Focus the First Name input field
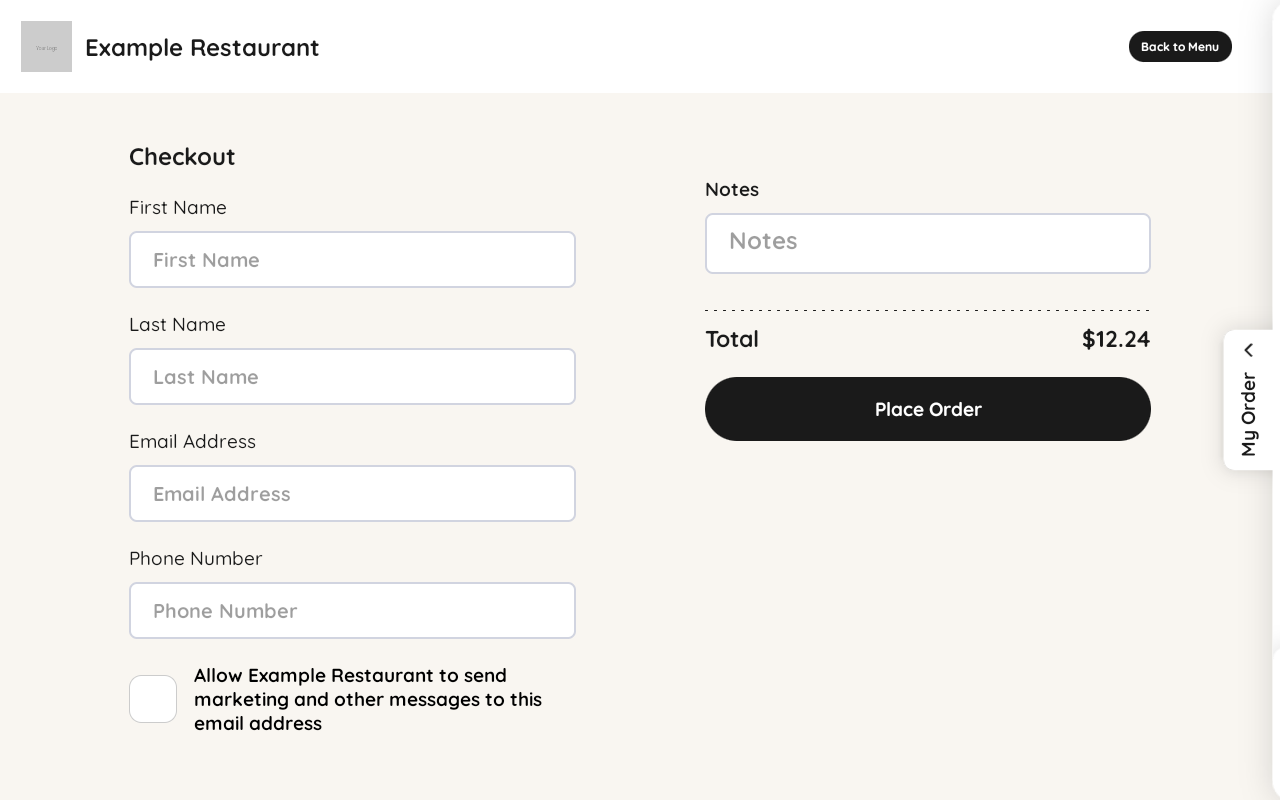1280x800 pixels. 352,260
